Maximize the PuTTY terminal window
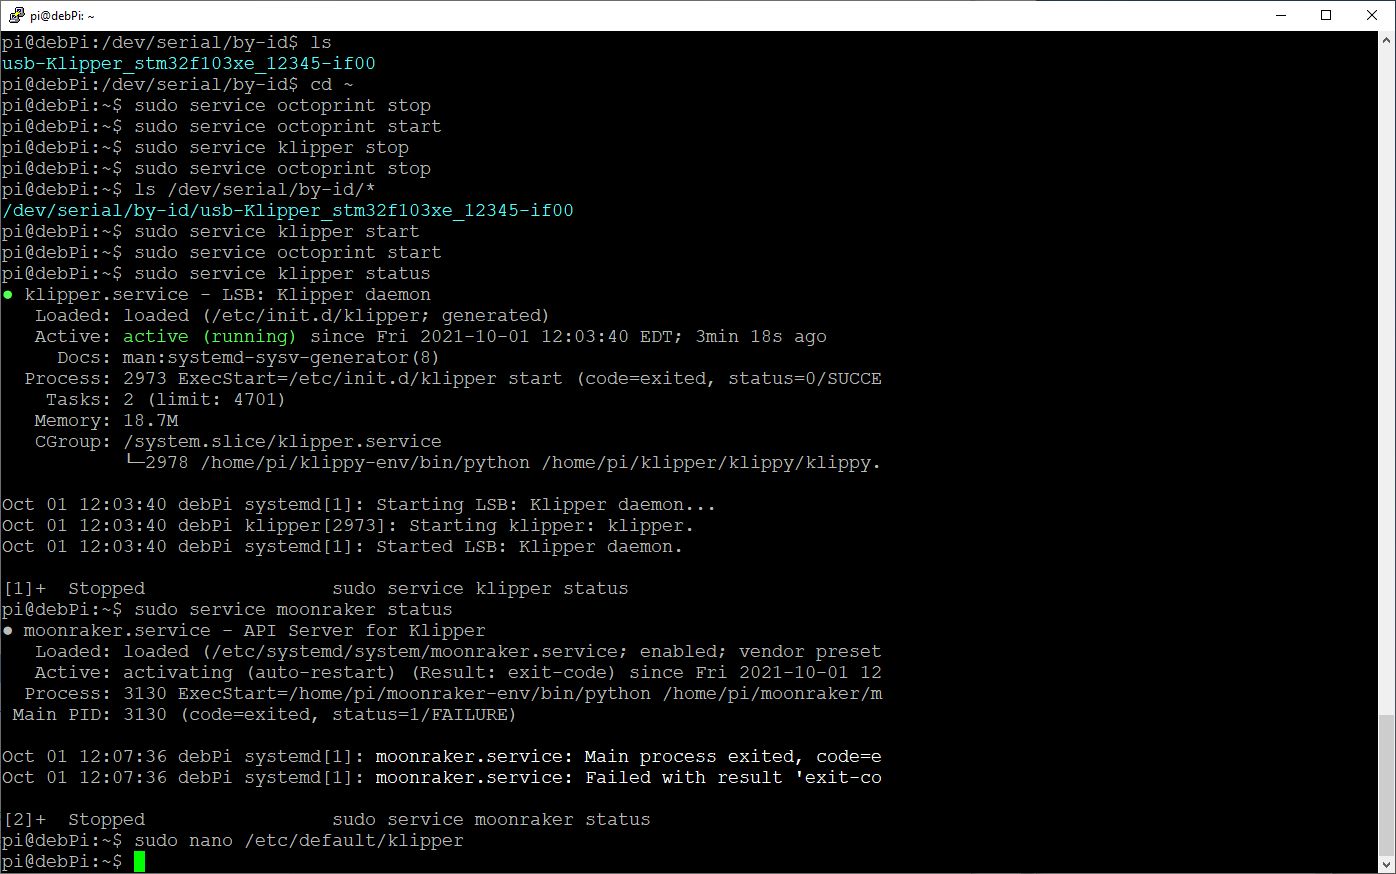Screen dimensions: 1396x874 pos(1327,15)
